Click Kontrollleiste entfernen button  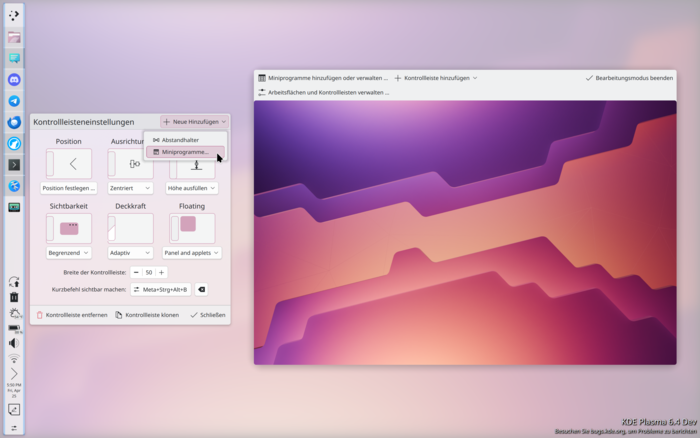pyautogui.click(x=72, y=315)
